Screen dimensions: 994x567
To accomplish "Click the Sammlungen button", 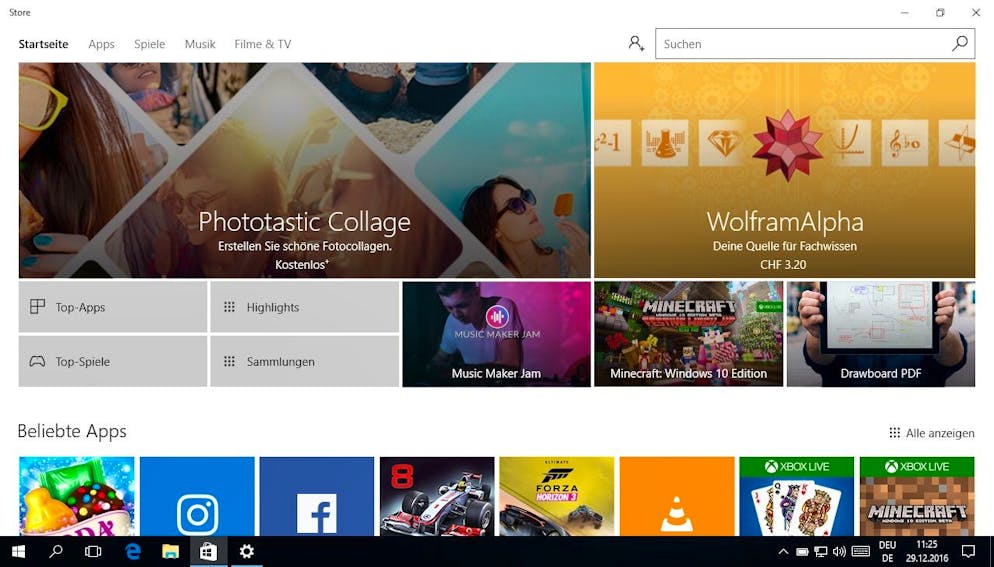I will tap(304, 362).
